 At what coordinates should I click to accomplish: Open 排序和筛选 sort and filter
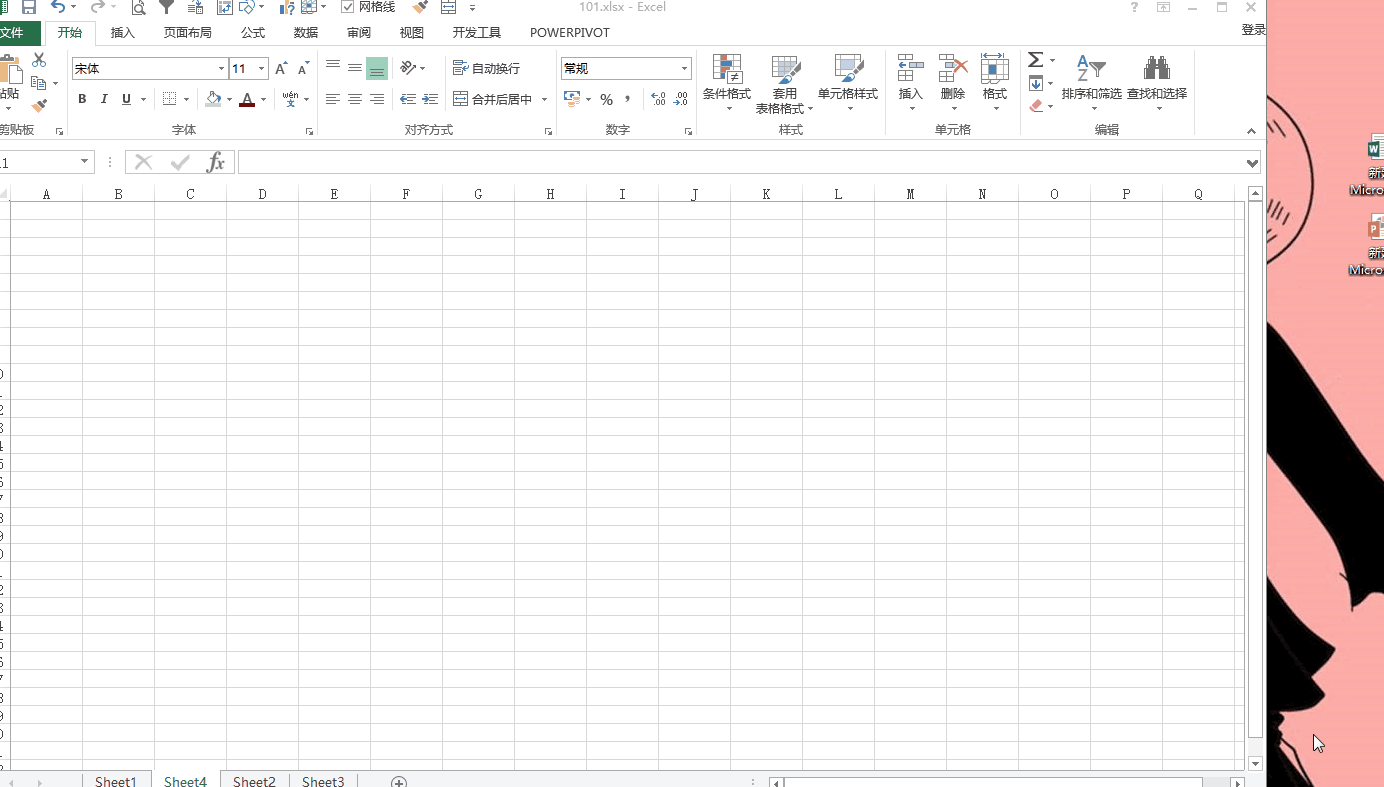[1092, 83]
